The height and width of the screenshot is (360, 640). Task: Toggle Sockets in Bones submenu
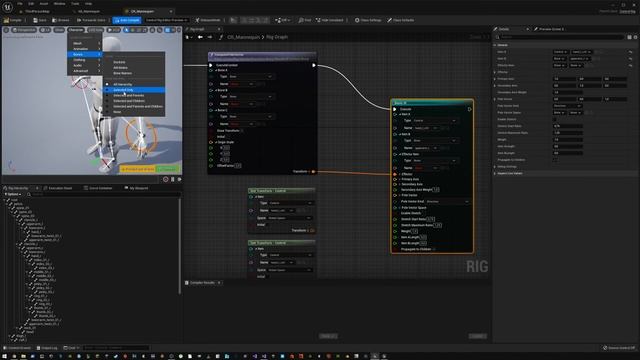pyautogui.click(x=134, y=62)
